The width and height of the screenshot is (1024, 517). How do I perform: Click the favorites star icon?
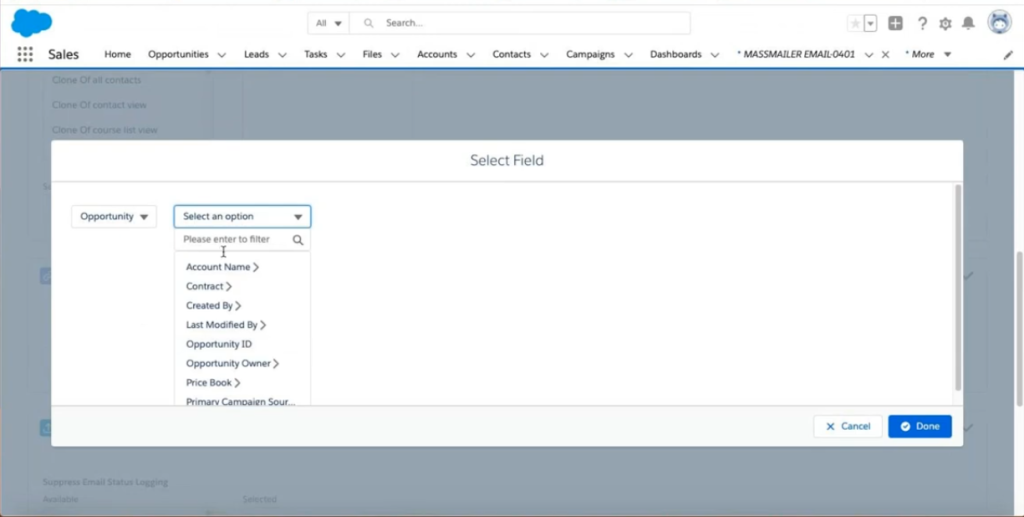coord(855,24)
